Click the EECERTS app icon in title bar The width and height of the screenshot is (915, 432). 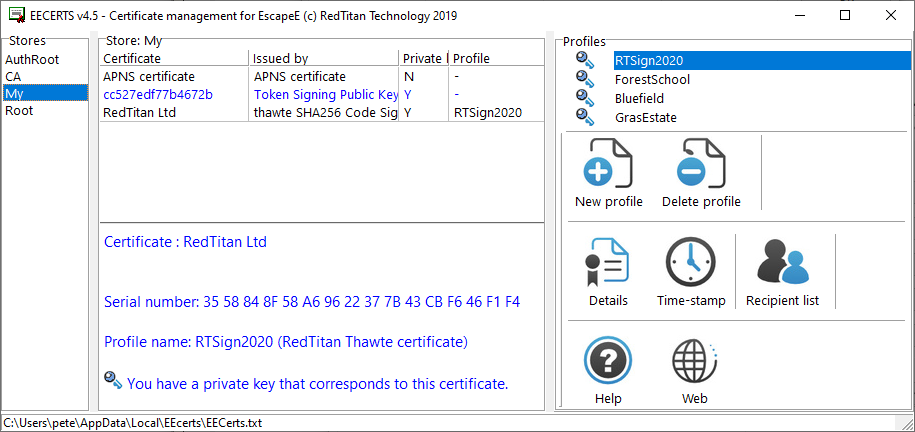[17, 16]
